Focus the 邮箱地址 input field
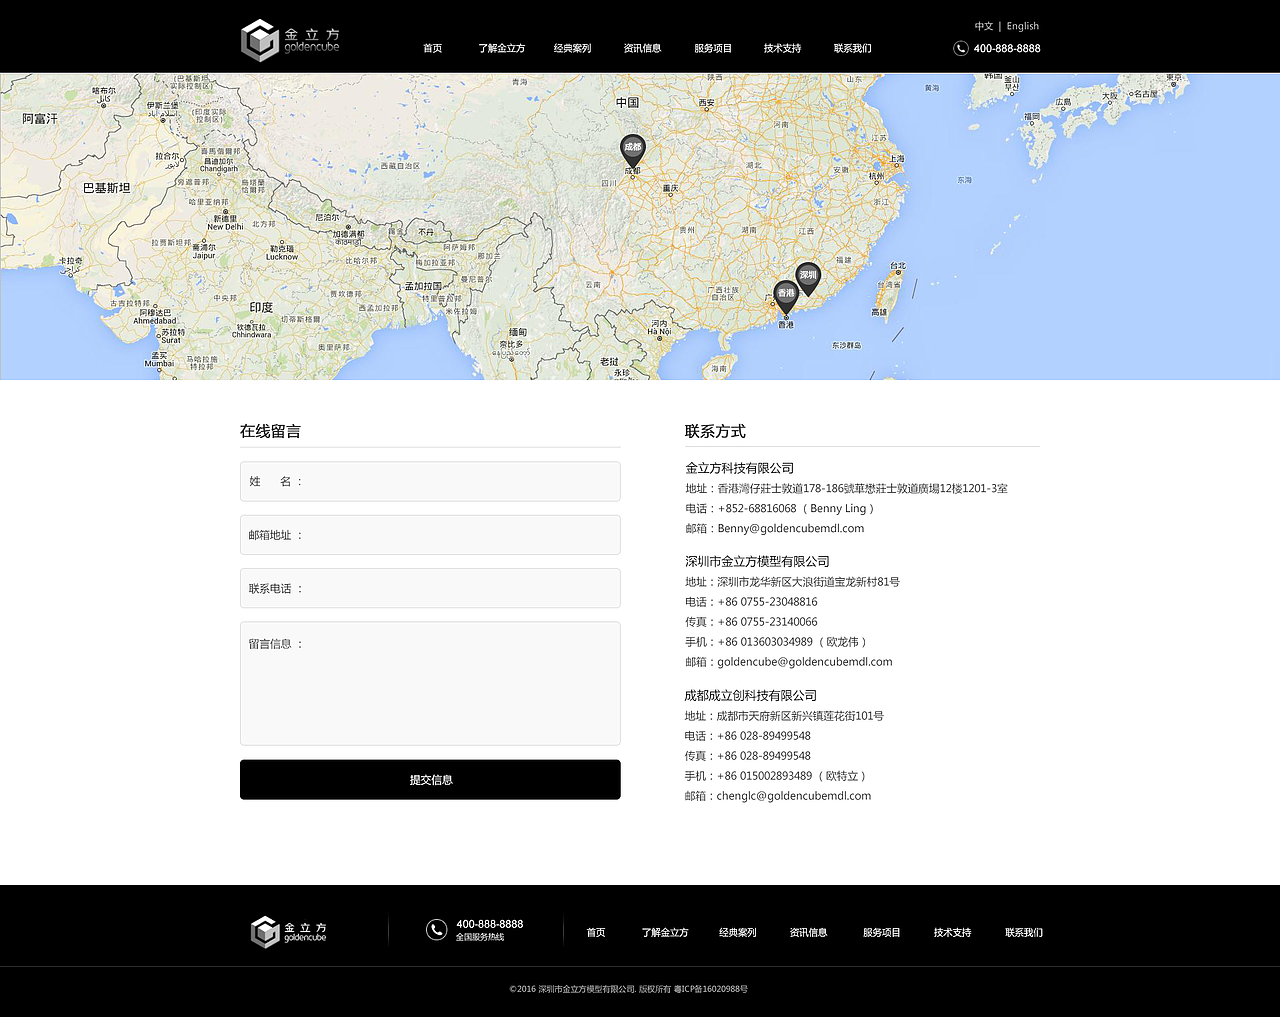 (430, 535)
